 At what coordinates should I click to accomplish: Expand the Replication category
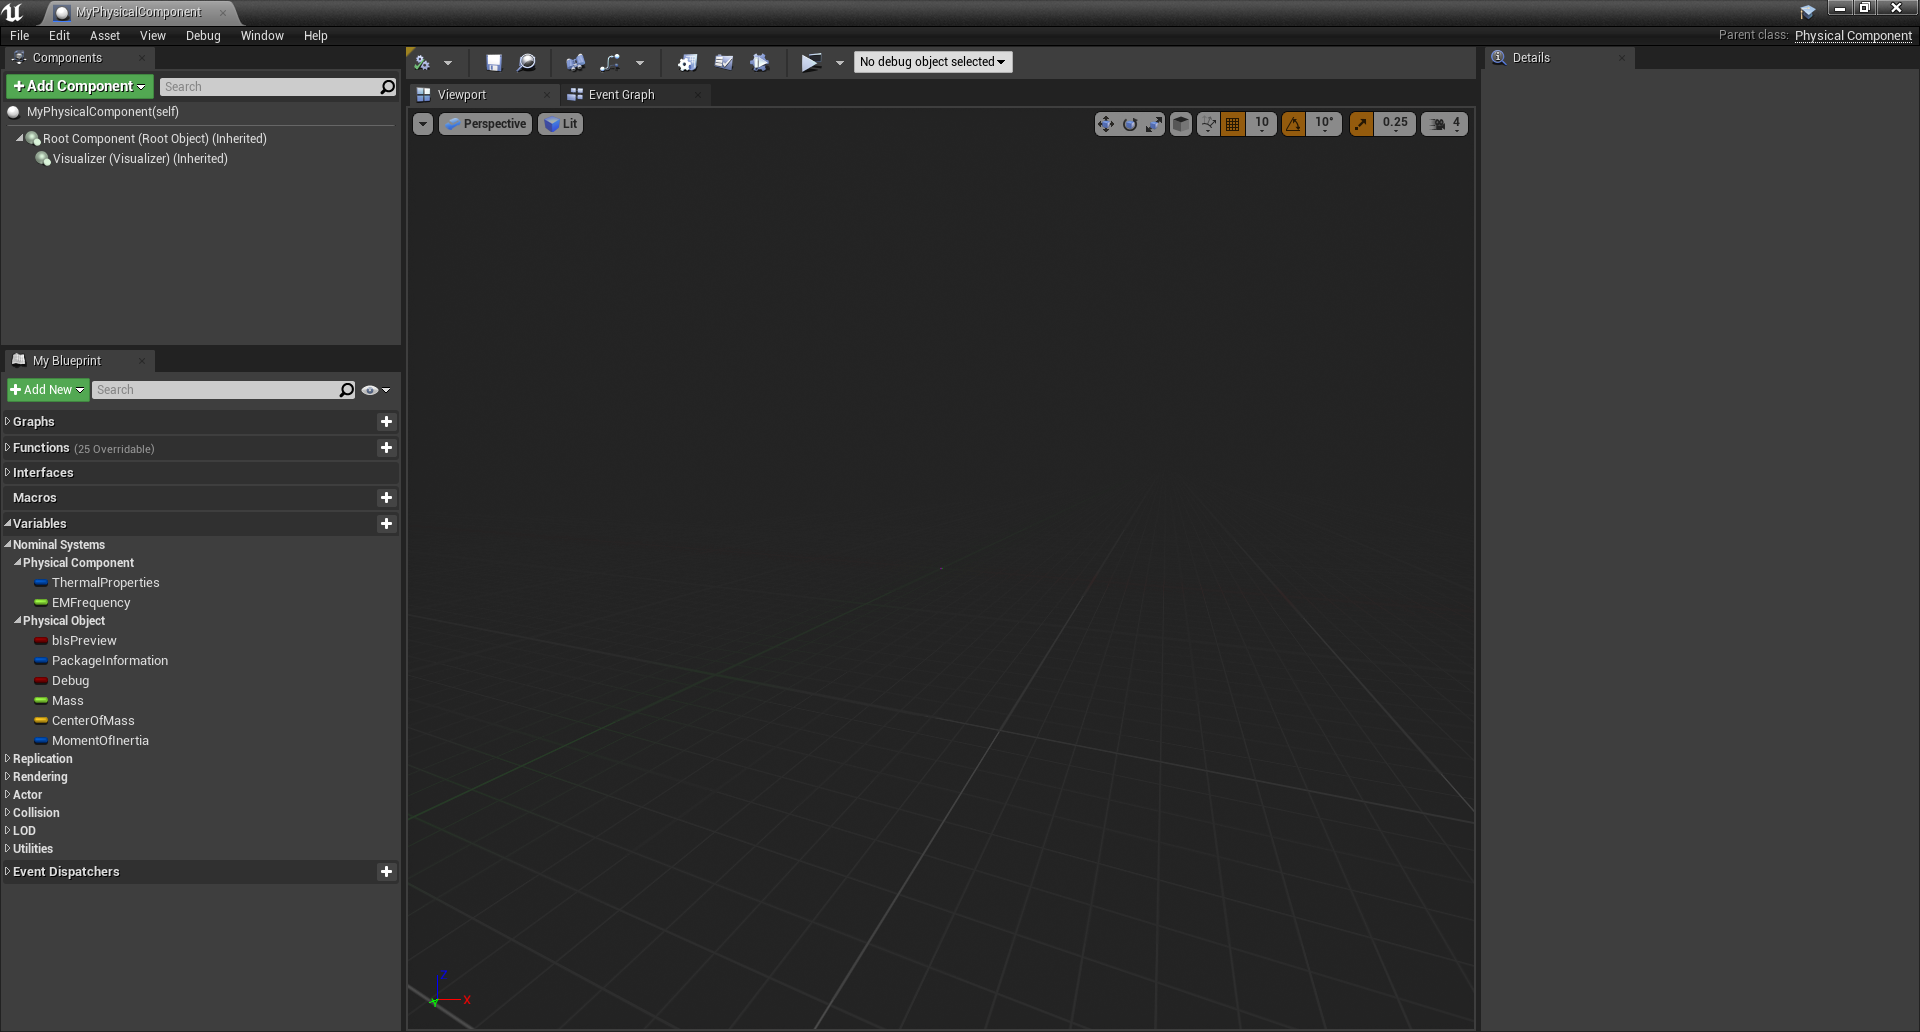pos(7,759)
